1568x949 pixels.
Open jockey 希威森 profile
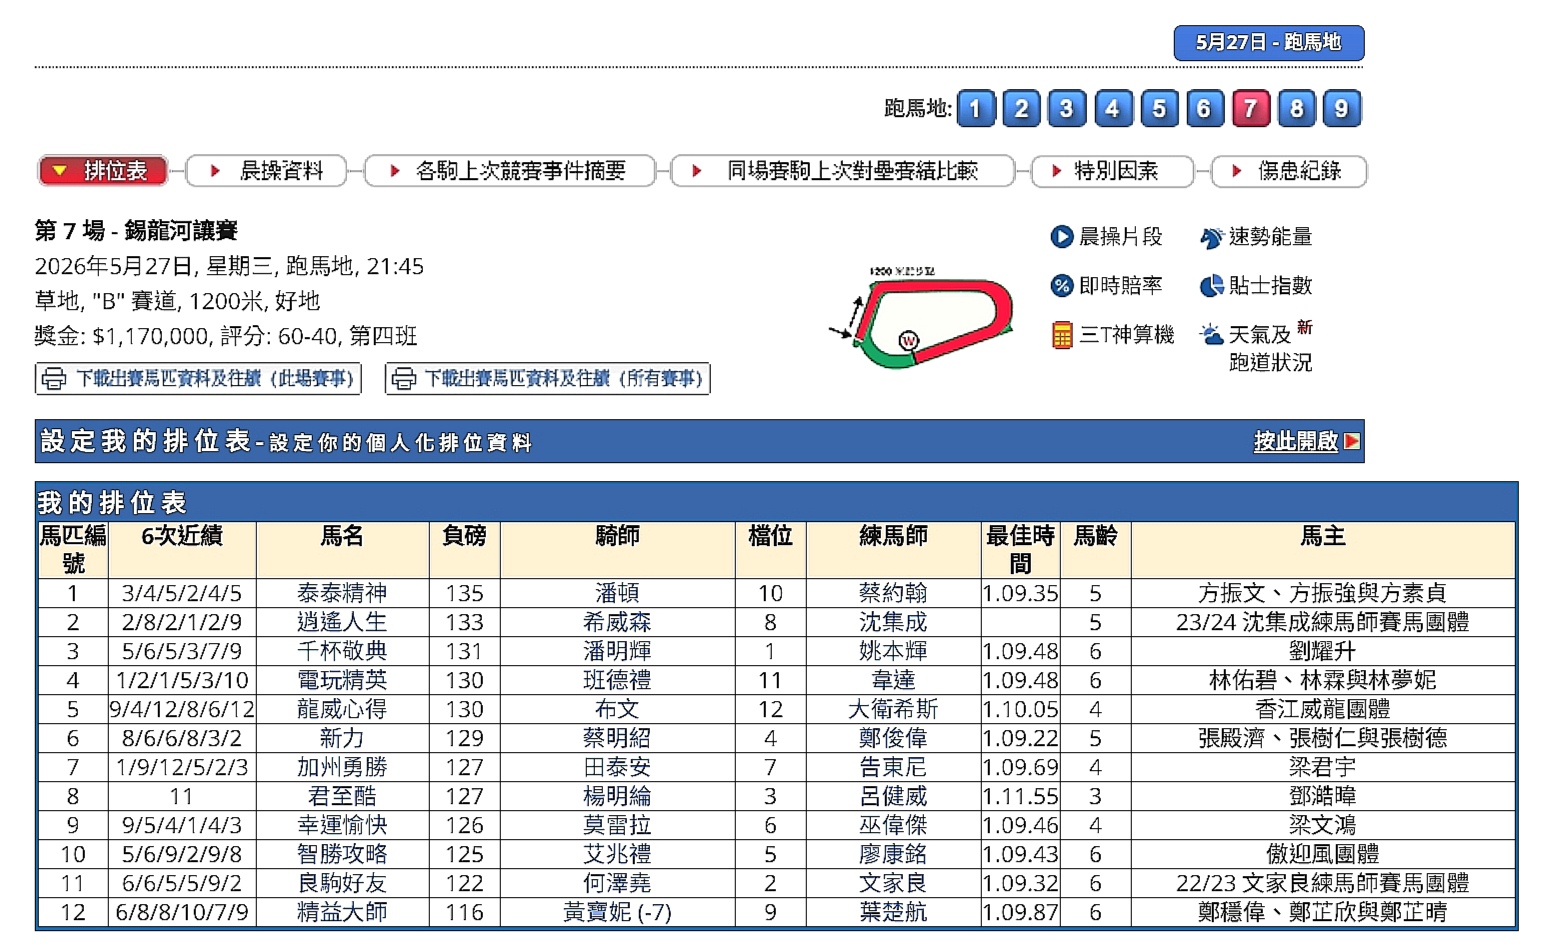pyautogui.click(x=617, y=622)
